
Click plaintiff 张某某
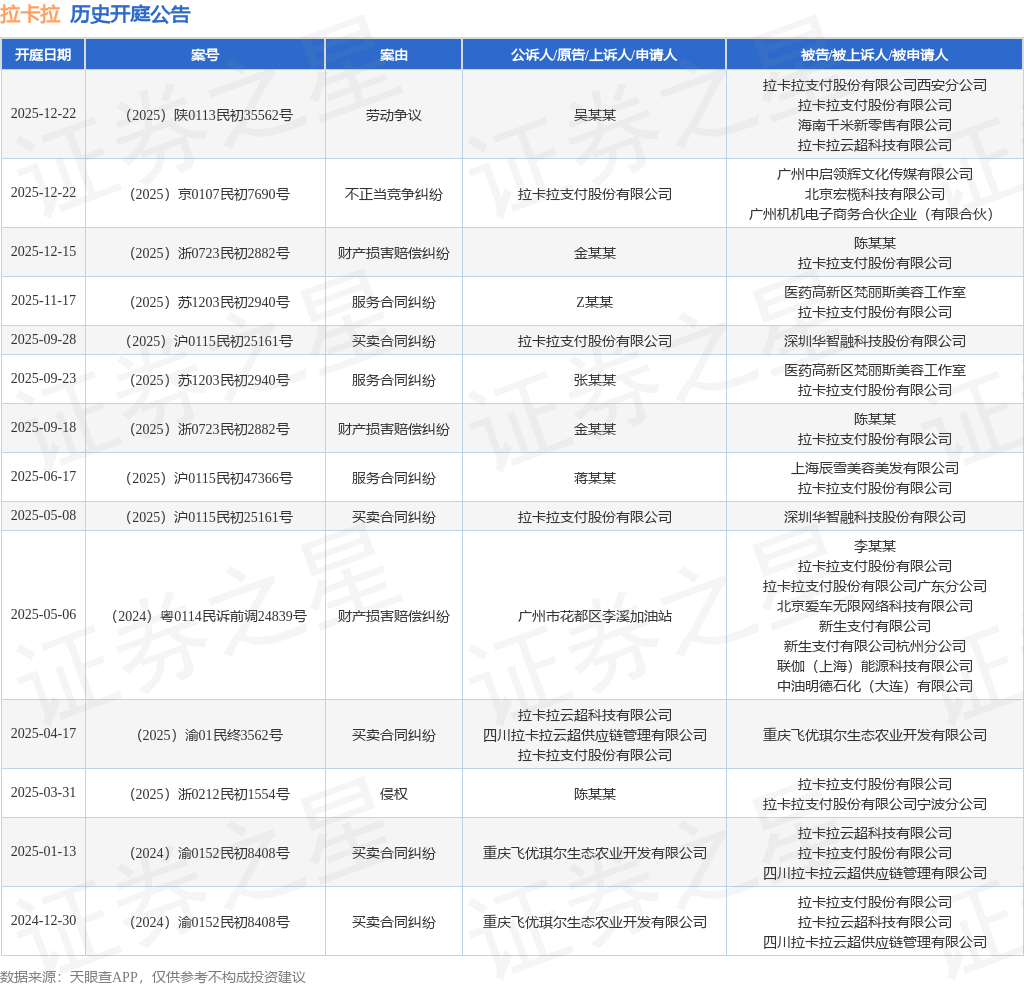(594, 380)
